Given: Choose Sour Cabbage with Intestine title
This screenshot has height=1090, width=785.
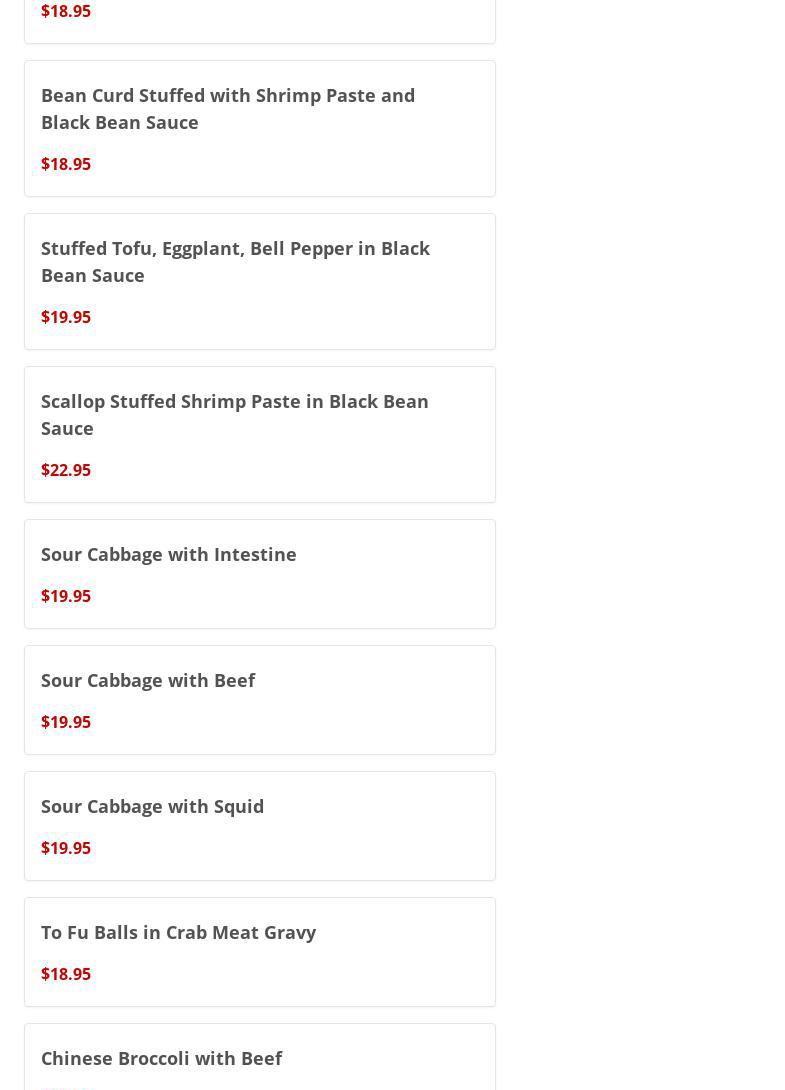Looking at the screenshot, I should point(168,554).
